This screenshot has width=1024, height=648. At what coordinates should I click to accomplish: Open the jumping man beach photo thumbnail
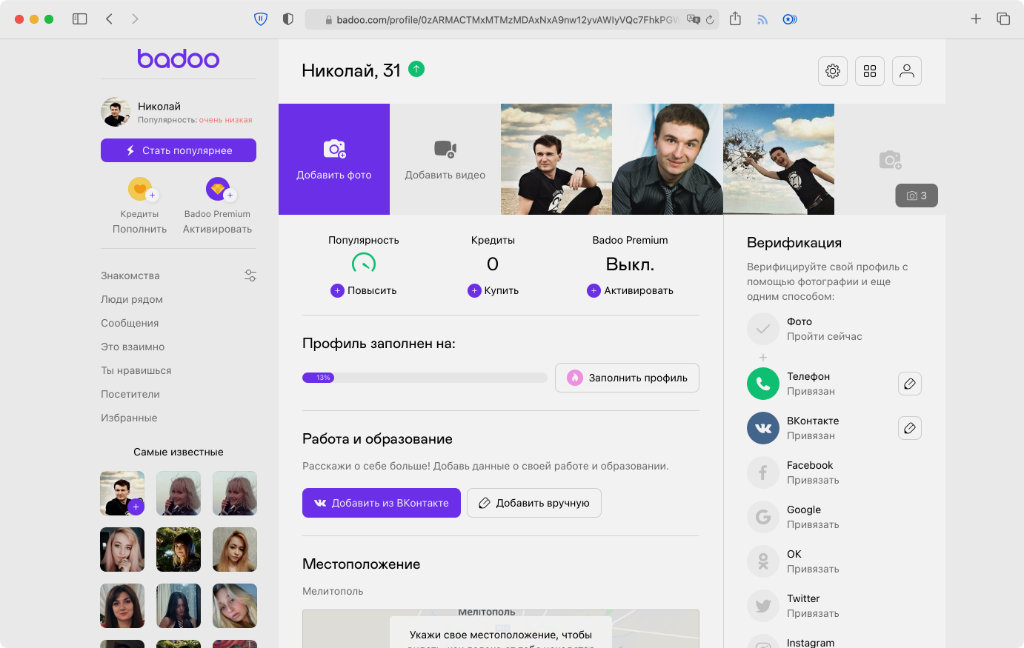778,159
